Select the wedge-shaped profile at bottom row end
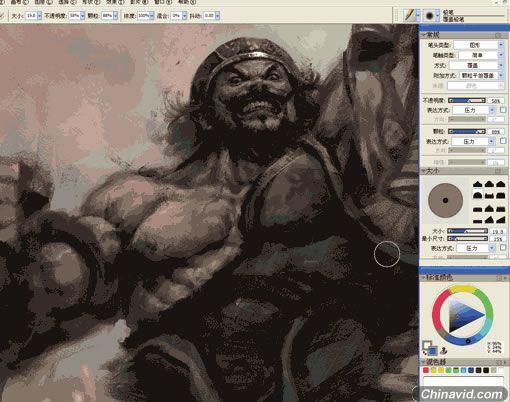 point(500,220)
